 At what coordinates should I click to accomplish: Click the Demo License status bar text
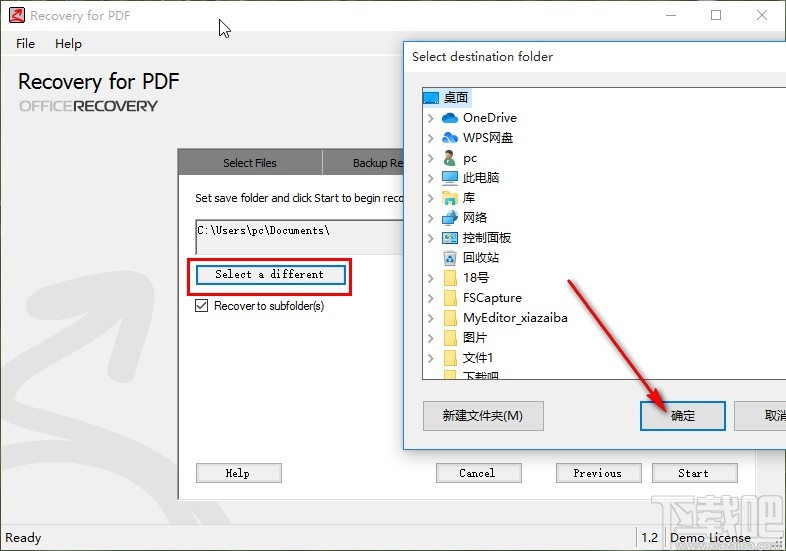pos(710,537)
